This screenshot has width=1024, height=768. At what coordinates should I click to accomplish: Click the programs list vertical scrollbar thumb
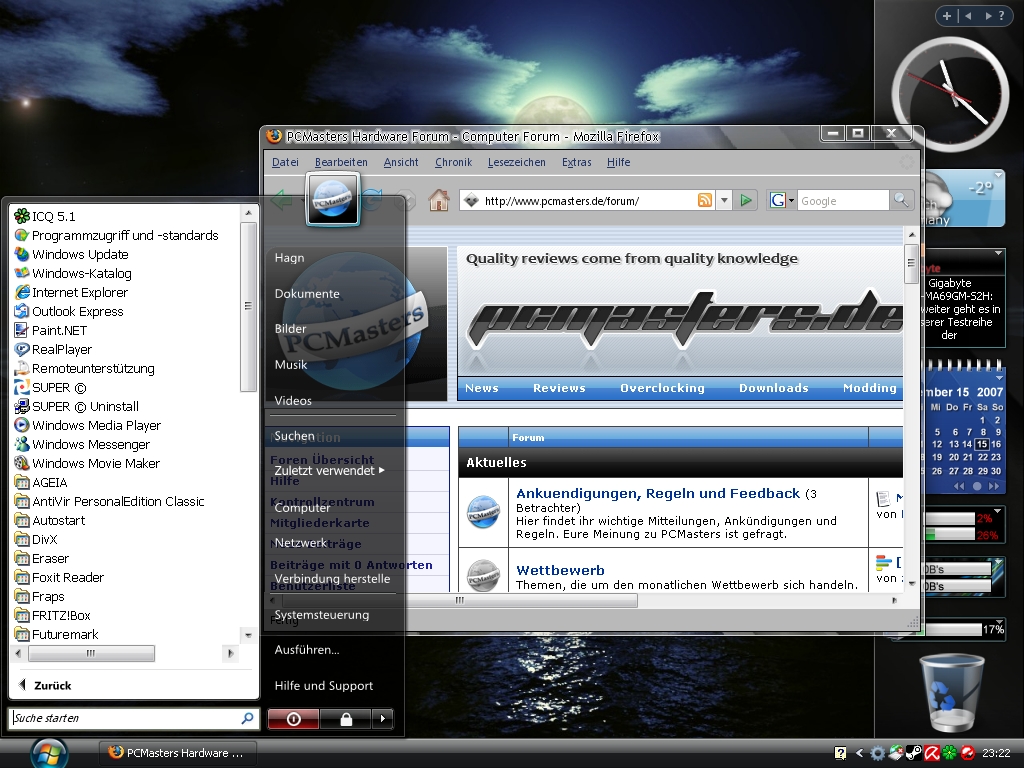(x=248, y=306)
